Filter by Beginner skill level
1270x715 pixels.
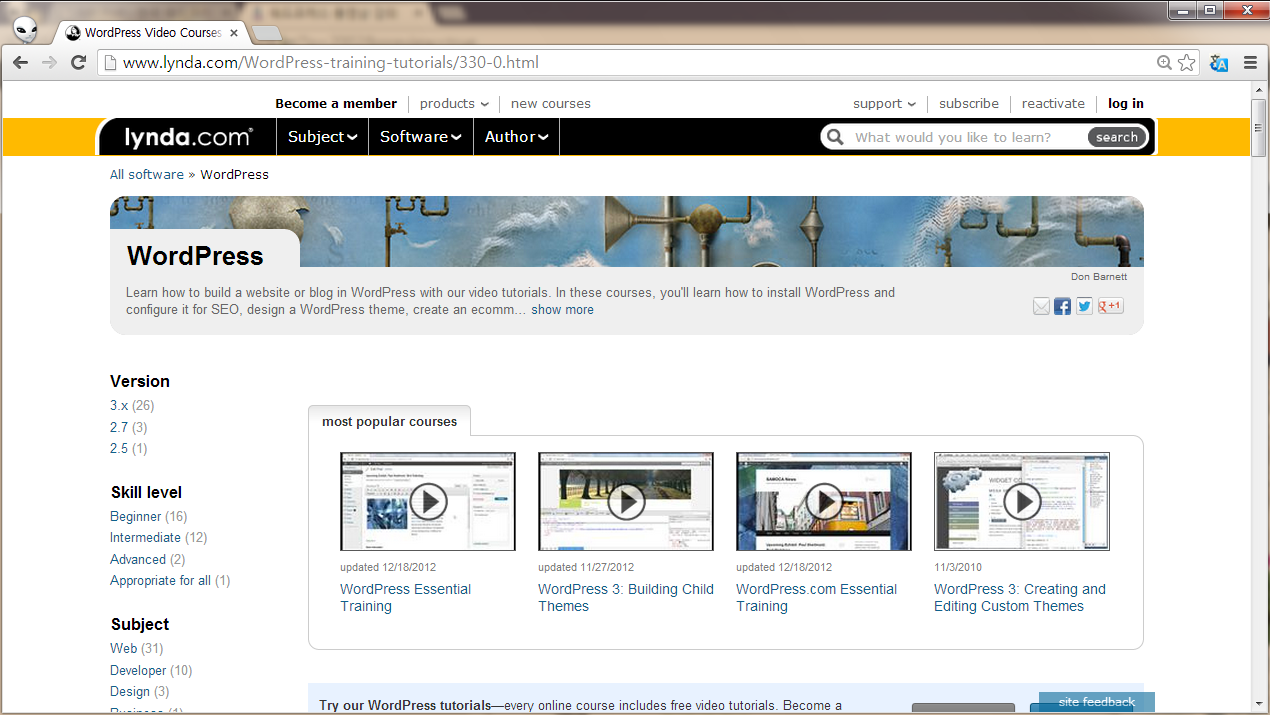click(x=135, y=516)
